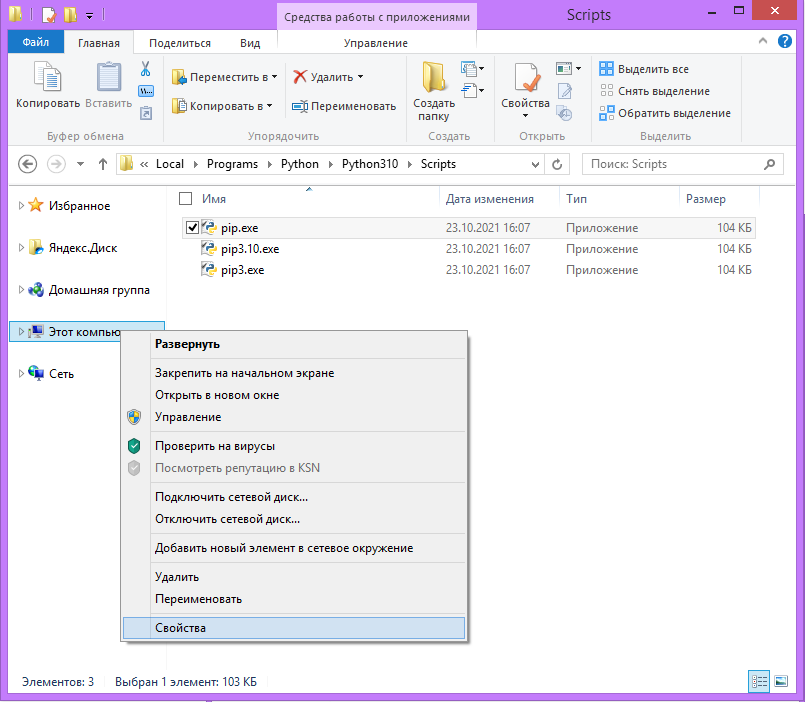
Task: Click the Create folder (Создать папку) icon
Action: 434,77
